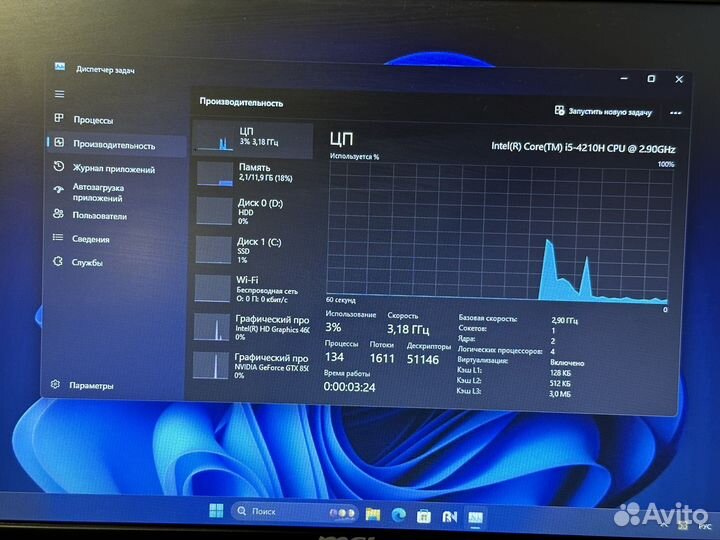Click the Логических процессоров label

tap(500, 350)
